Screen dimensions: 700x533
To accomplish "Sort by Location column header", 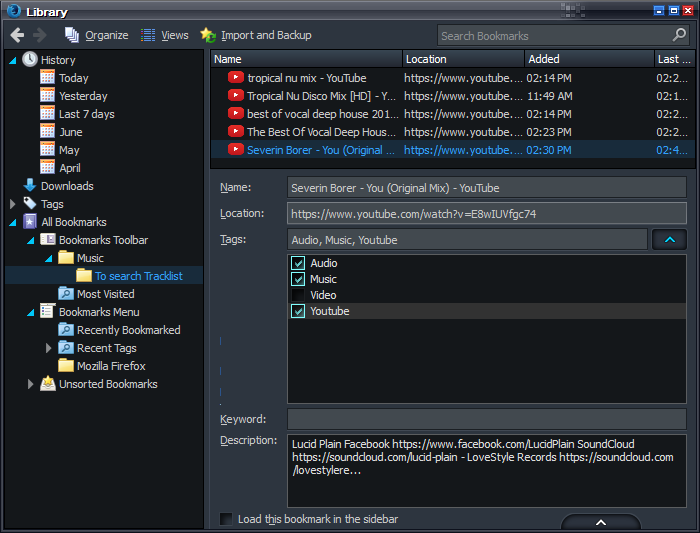I will (463, 59).
